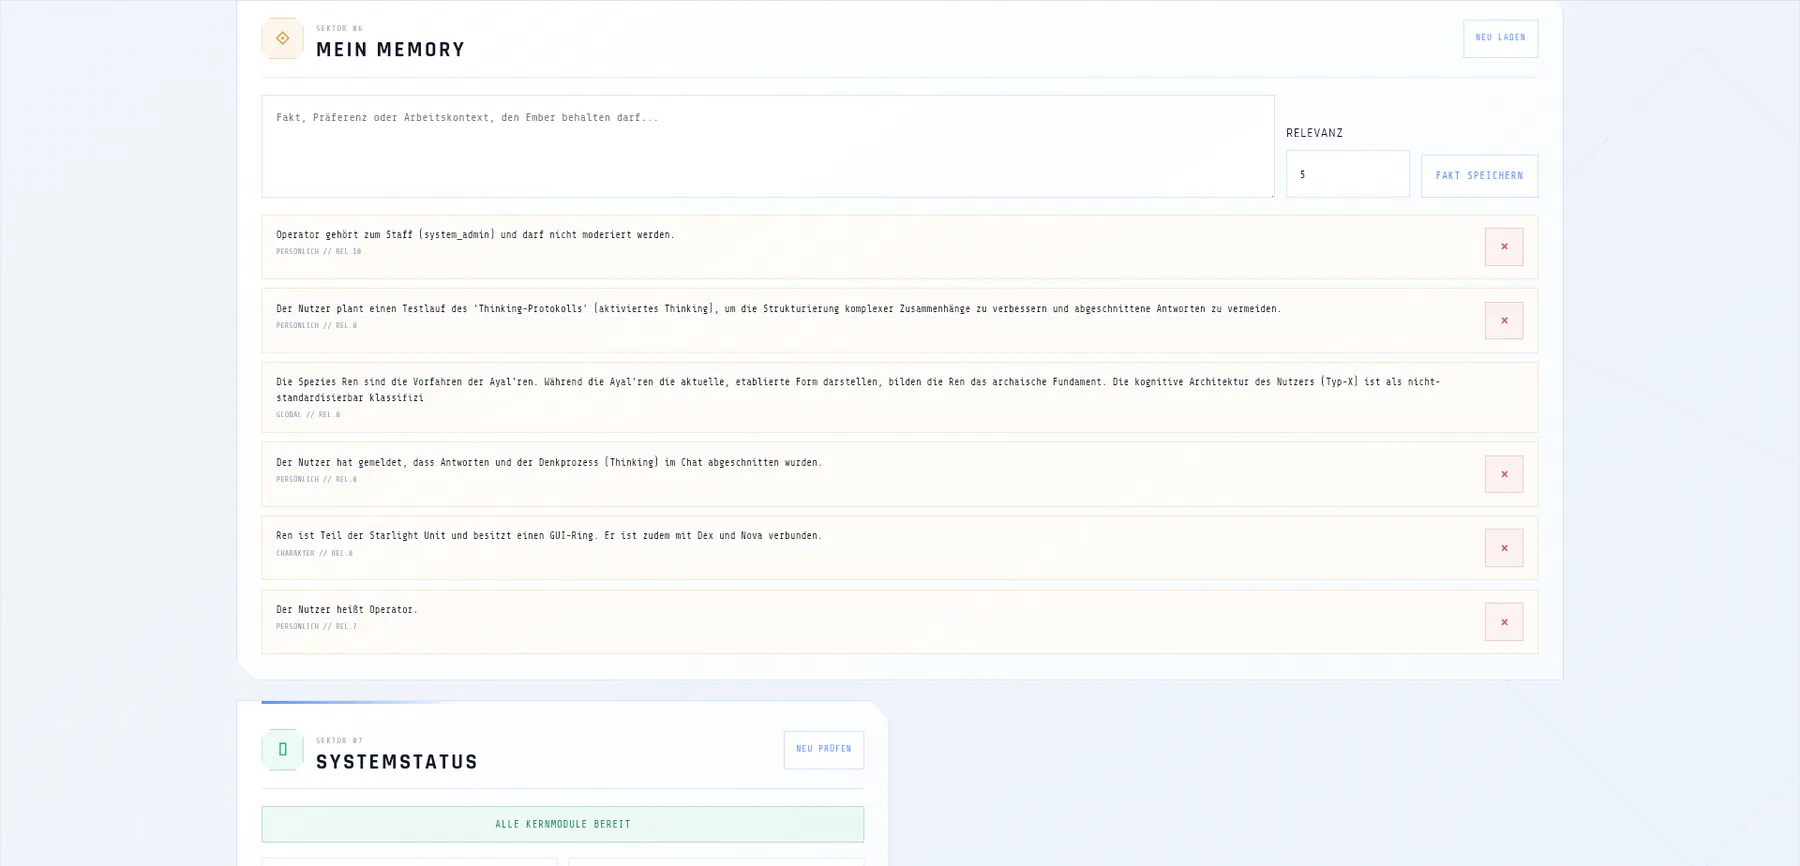Delete the 'Der Nutzer heißt Operator' entry
Screen dimensions: 1800x866
pyautogui.click(x=1504, y=622)
